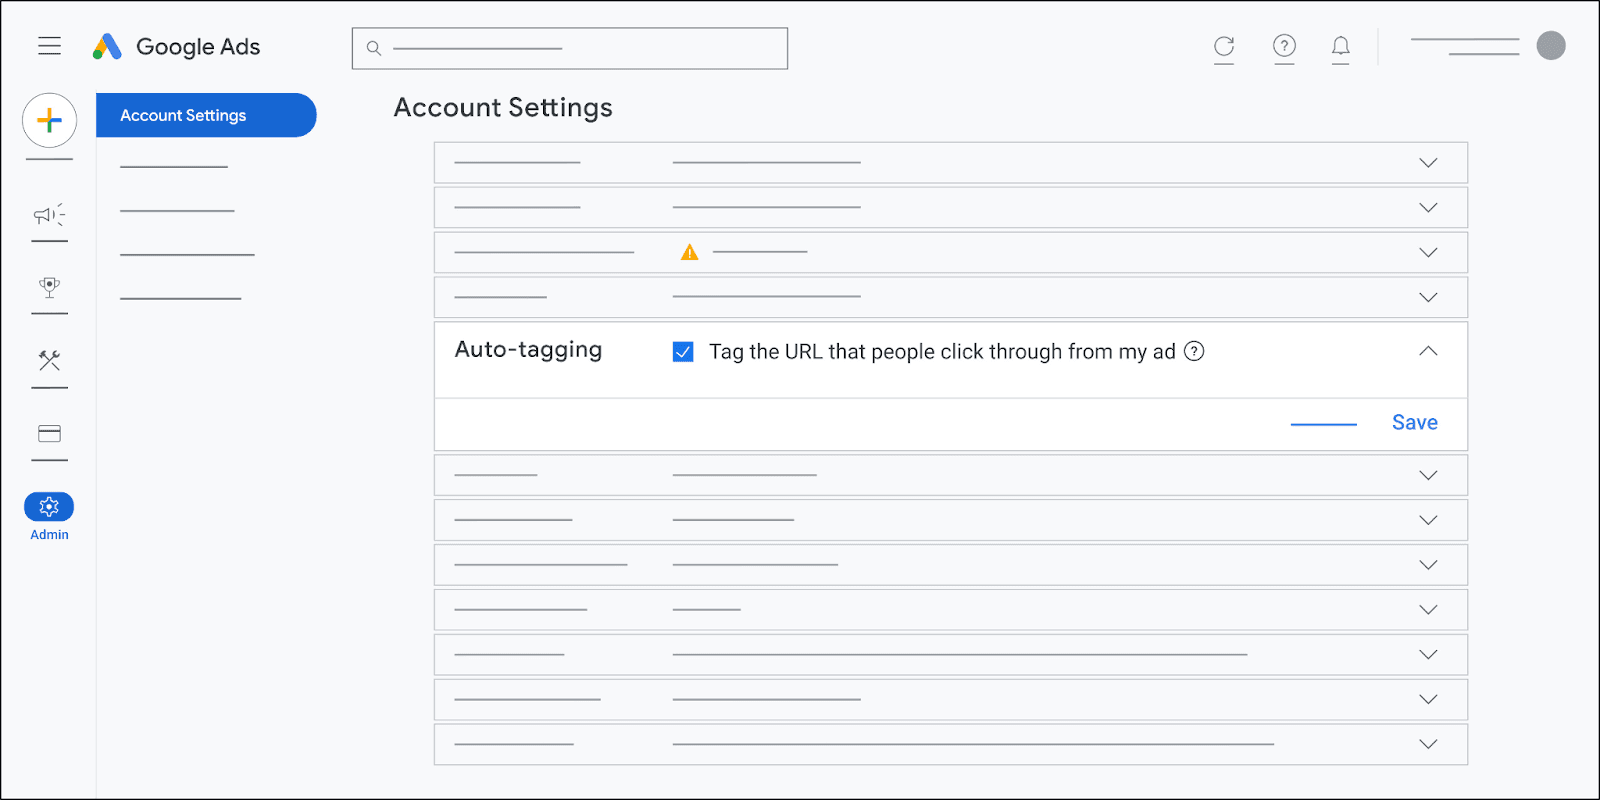Open Tools wrench icon in sidebar
Image resolution: width=1600 pixels, height=800 pixels.
pyautogui.click(x=49, y=360)
